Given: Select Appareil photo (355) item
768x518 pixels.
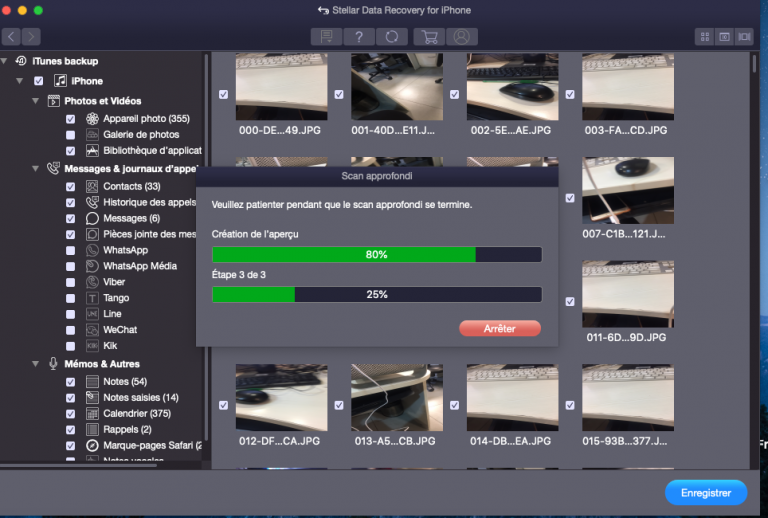Looking at the screenshot, I should pos(146,118).
